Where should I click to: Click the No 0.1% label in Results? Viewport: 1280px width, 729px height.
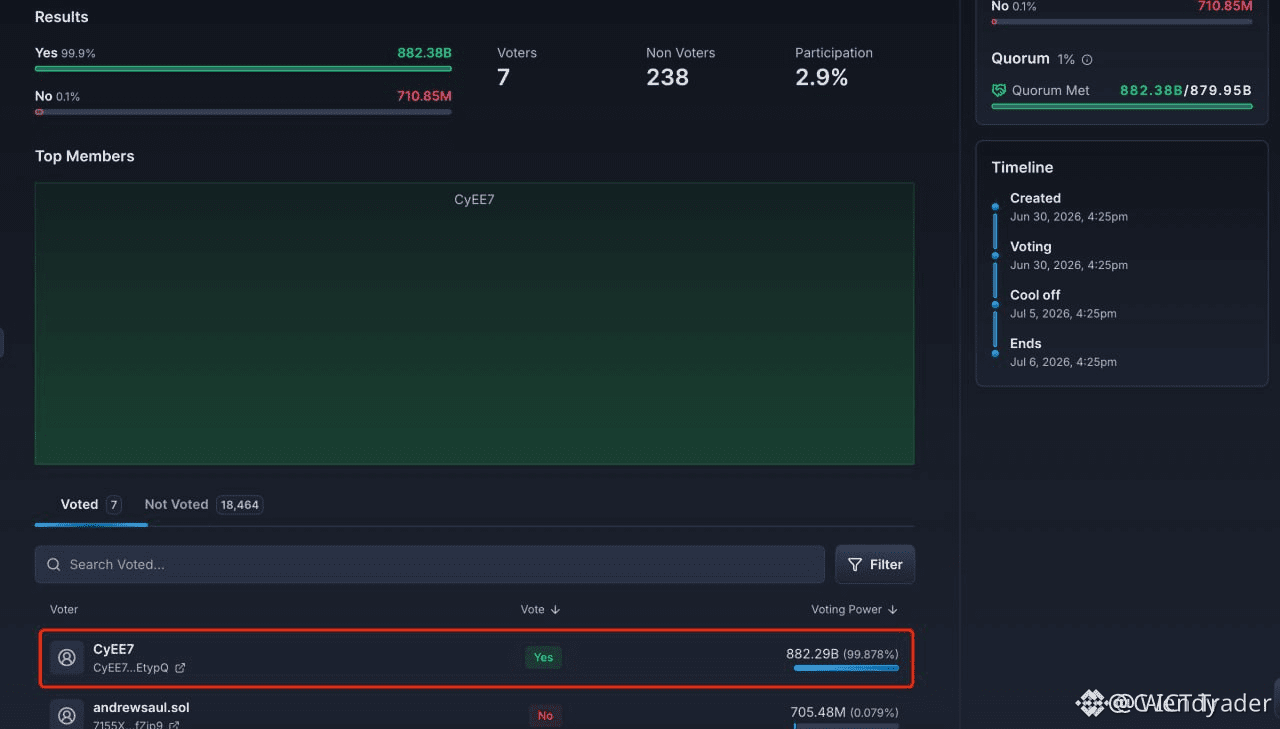(x=57, y=96)
